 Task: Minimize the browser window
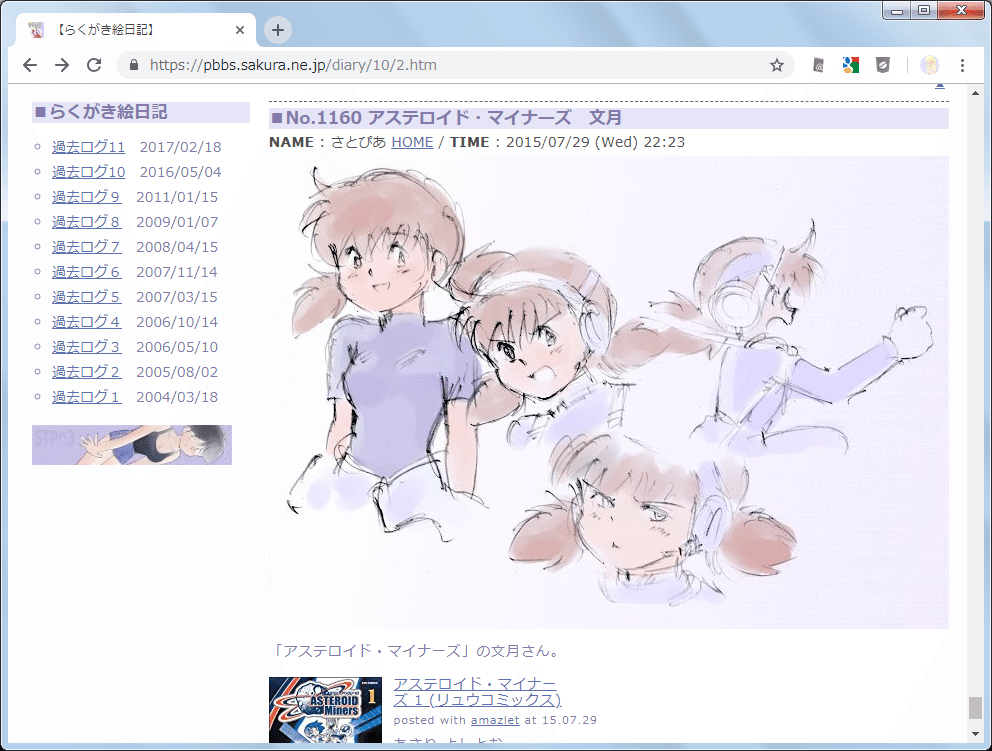tap(896, 11)
